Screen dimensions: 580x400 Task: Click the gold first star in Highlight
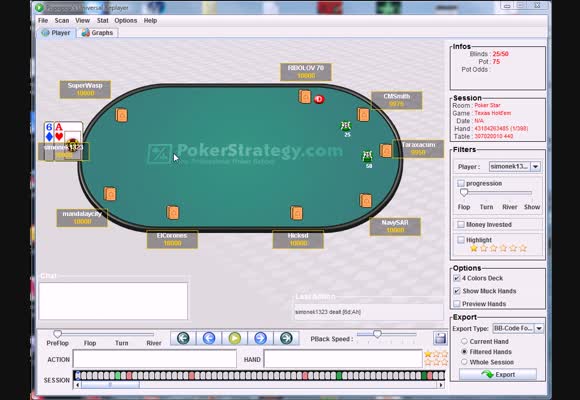(474, 248)
